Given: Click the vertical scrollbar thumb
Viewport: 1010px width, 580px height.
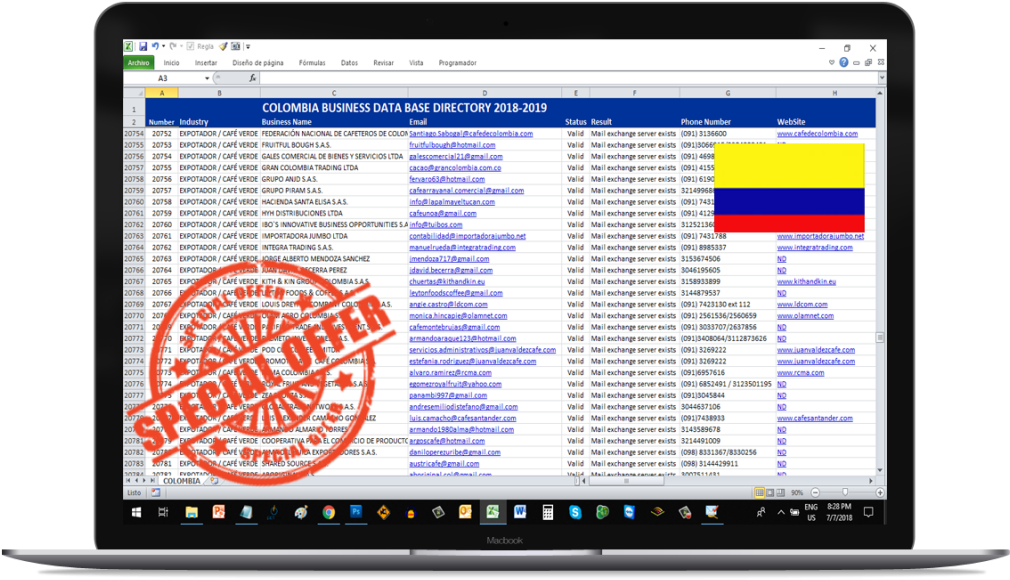Looking at the screenshot, I should coord(880,338).
